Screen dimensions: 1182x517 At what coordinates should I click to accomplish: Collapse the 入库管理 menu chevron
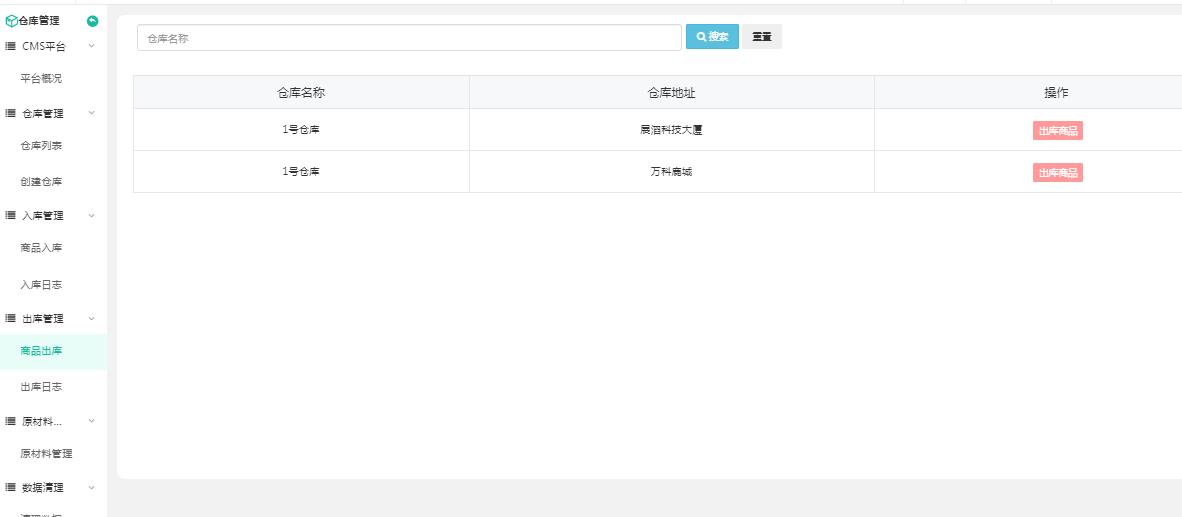point(92,216)
